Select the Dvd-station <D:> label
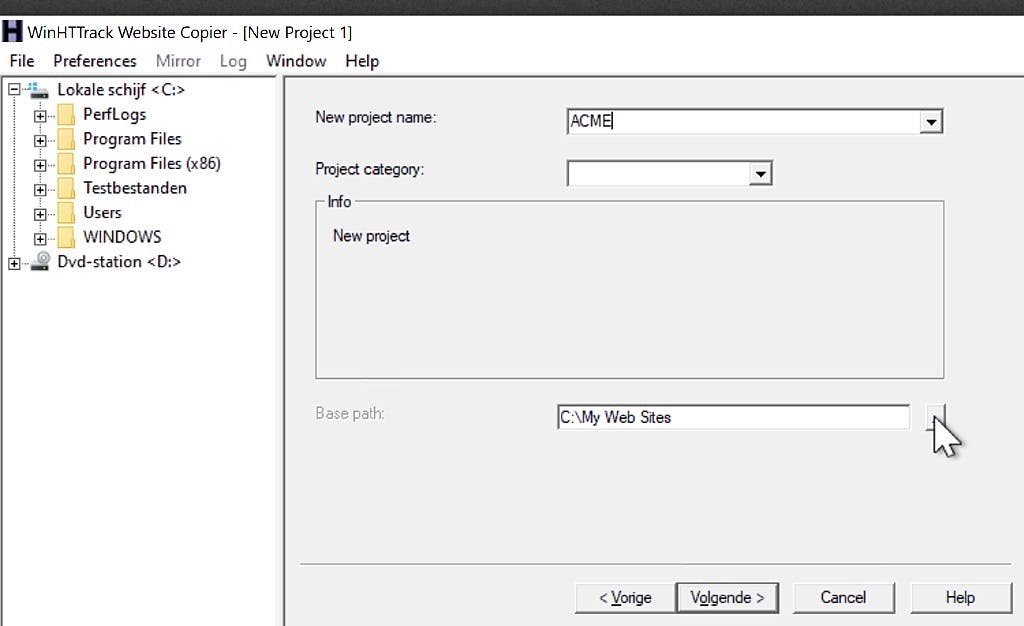Image resolution: width=1024 pixels, height=626 pixels. (x=119, y=262)
